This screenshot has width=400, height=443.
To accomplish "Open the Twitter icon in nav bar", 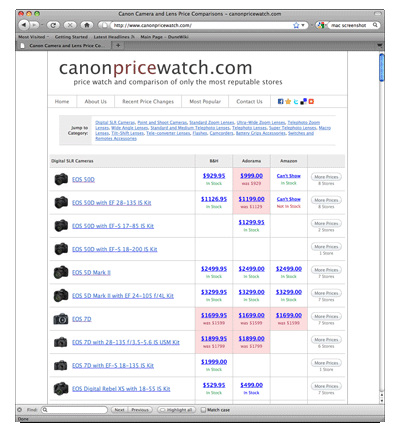I will (x=296, y=101).
